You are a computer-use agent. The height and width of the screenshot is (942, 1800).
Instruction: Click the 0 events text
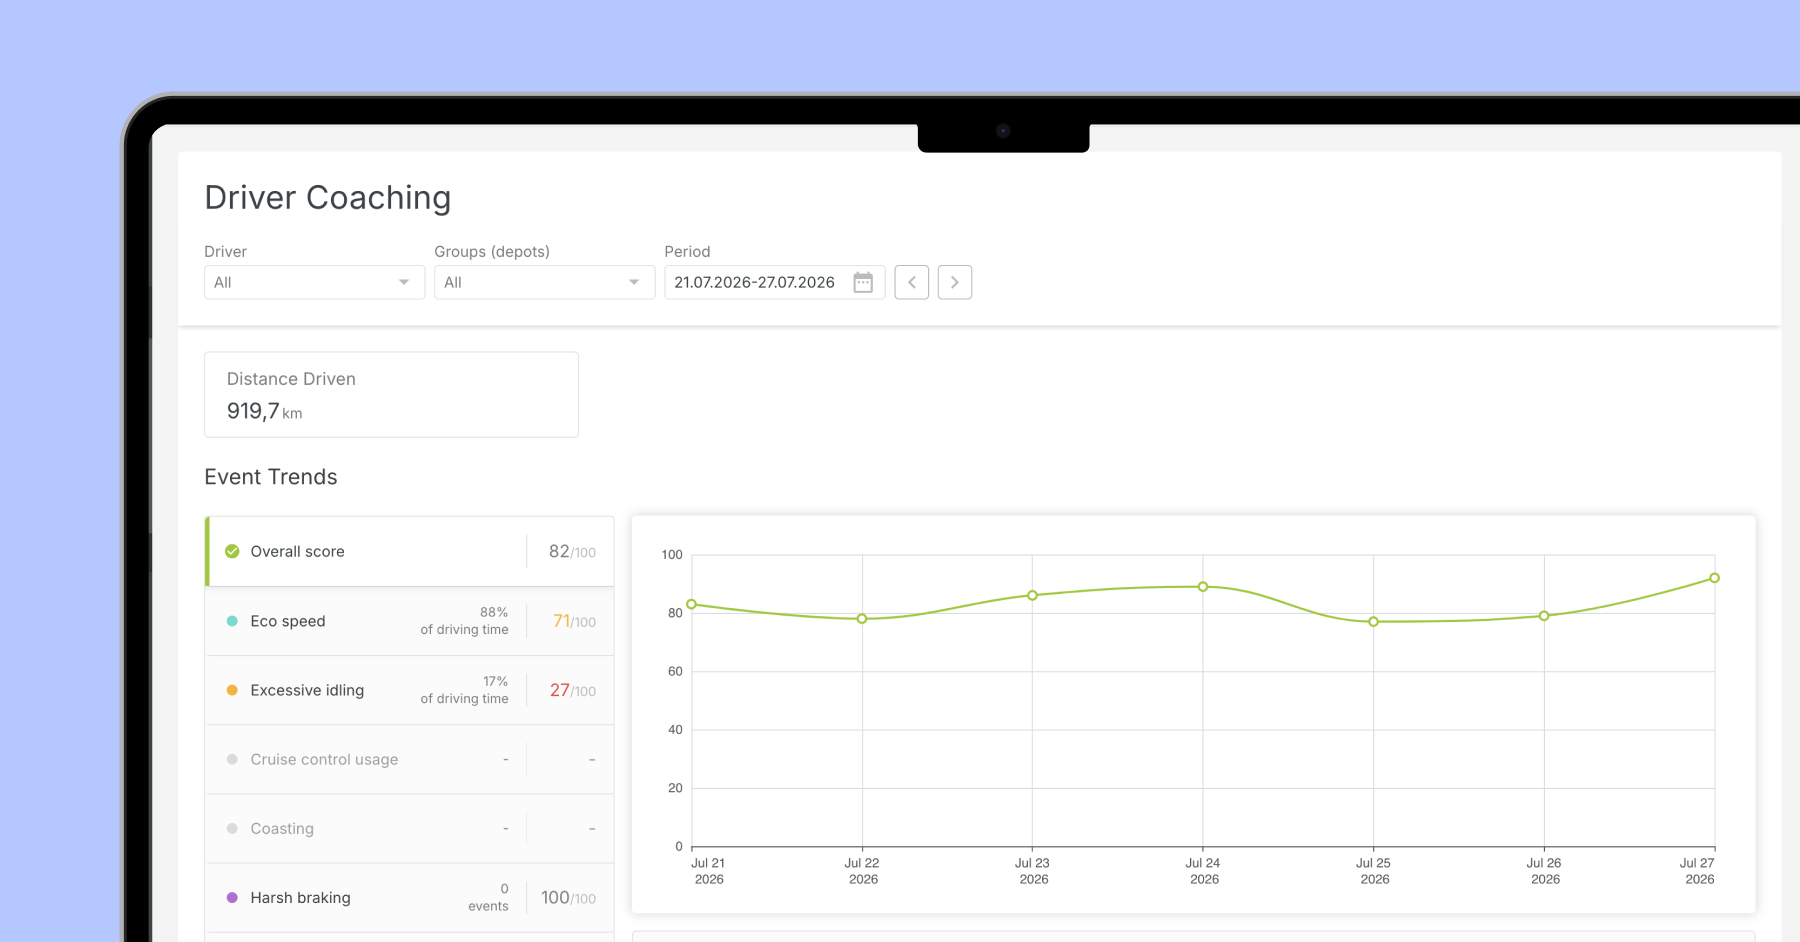click(x=488, y=897)
